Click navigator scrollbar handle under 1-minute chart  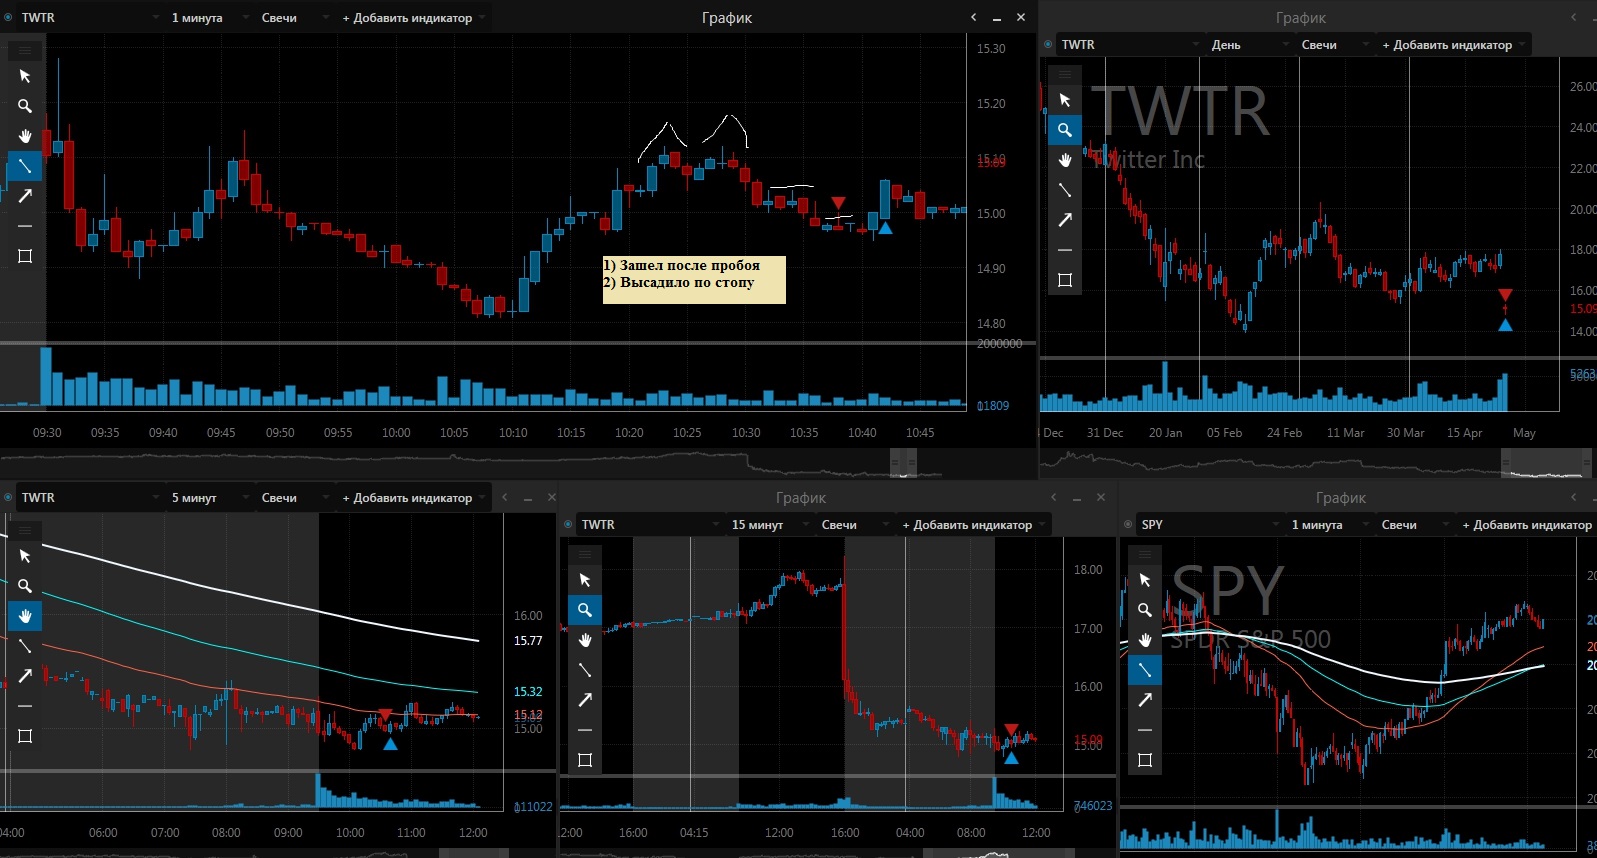(903, 463)
